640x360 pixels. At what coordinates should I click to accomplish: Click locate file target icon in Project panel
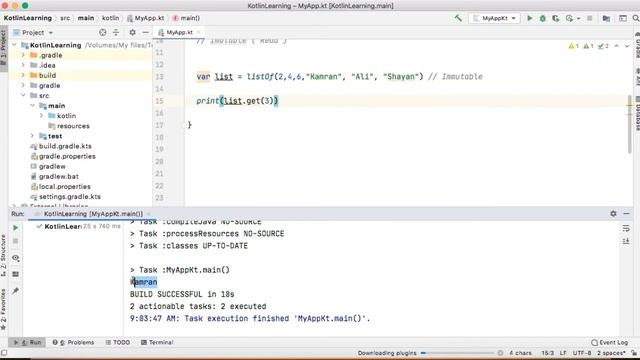[102, 32]
